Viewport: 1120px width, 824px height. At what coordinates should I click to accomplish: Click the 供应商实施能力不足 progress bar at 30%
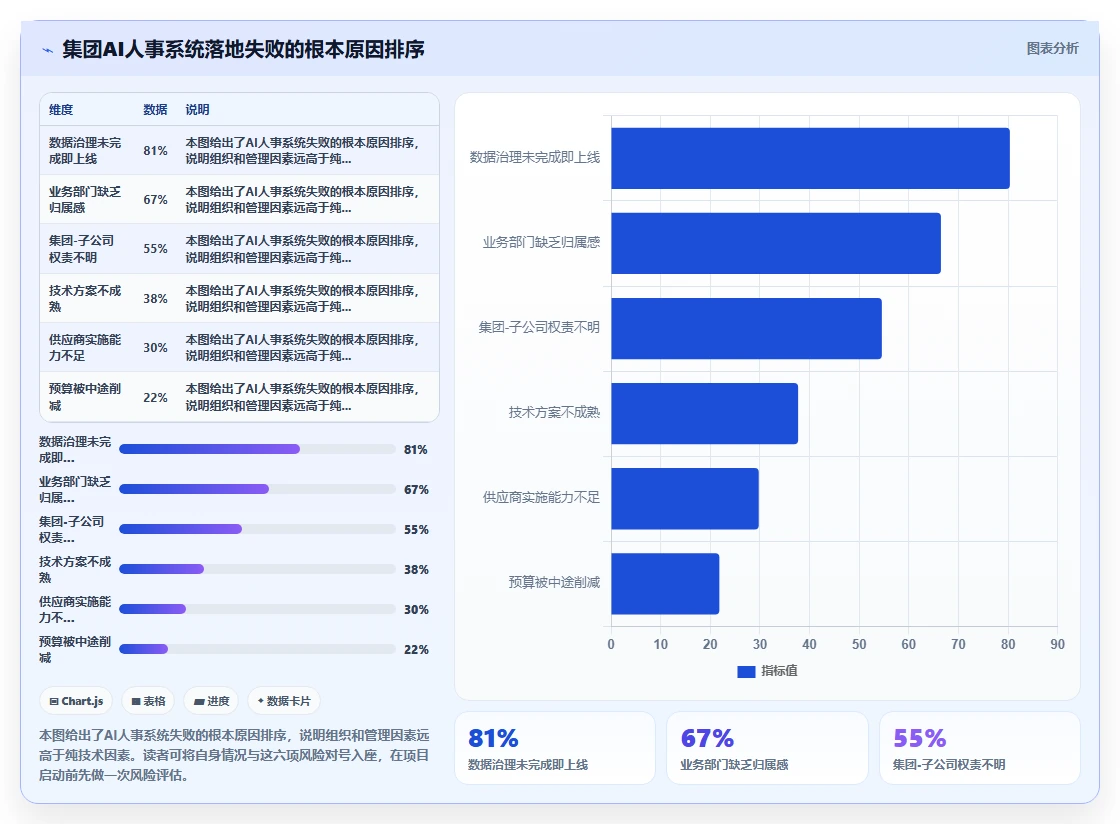click(x=257, y=609)
